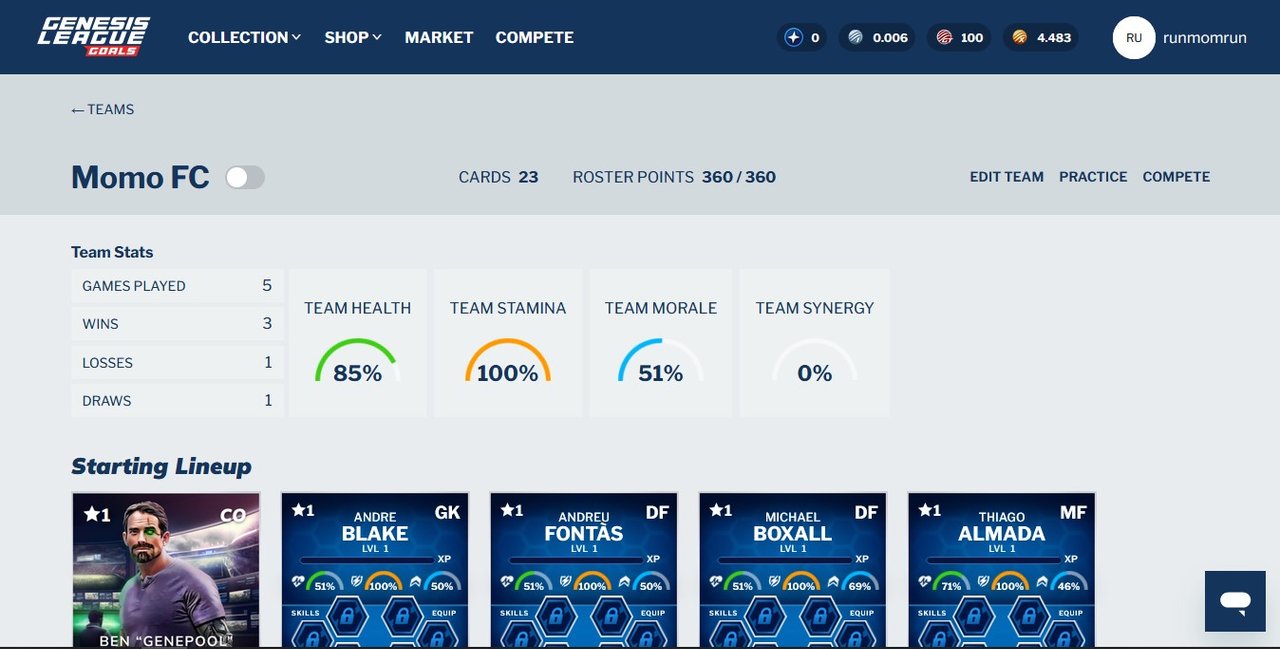
Task: Click the ALMADA player name
Action: (x=1002, y=533)
